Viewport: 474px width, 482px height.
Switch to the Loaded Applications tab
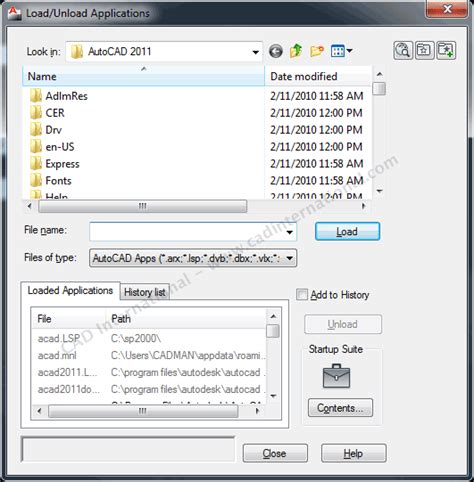[x=70, y=291]
